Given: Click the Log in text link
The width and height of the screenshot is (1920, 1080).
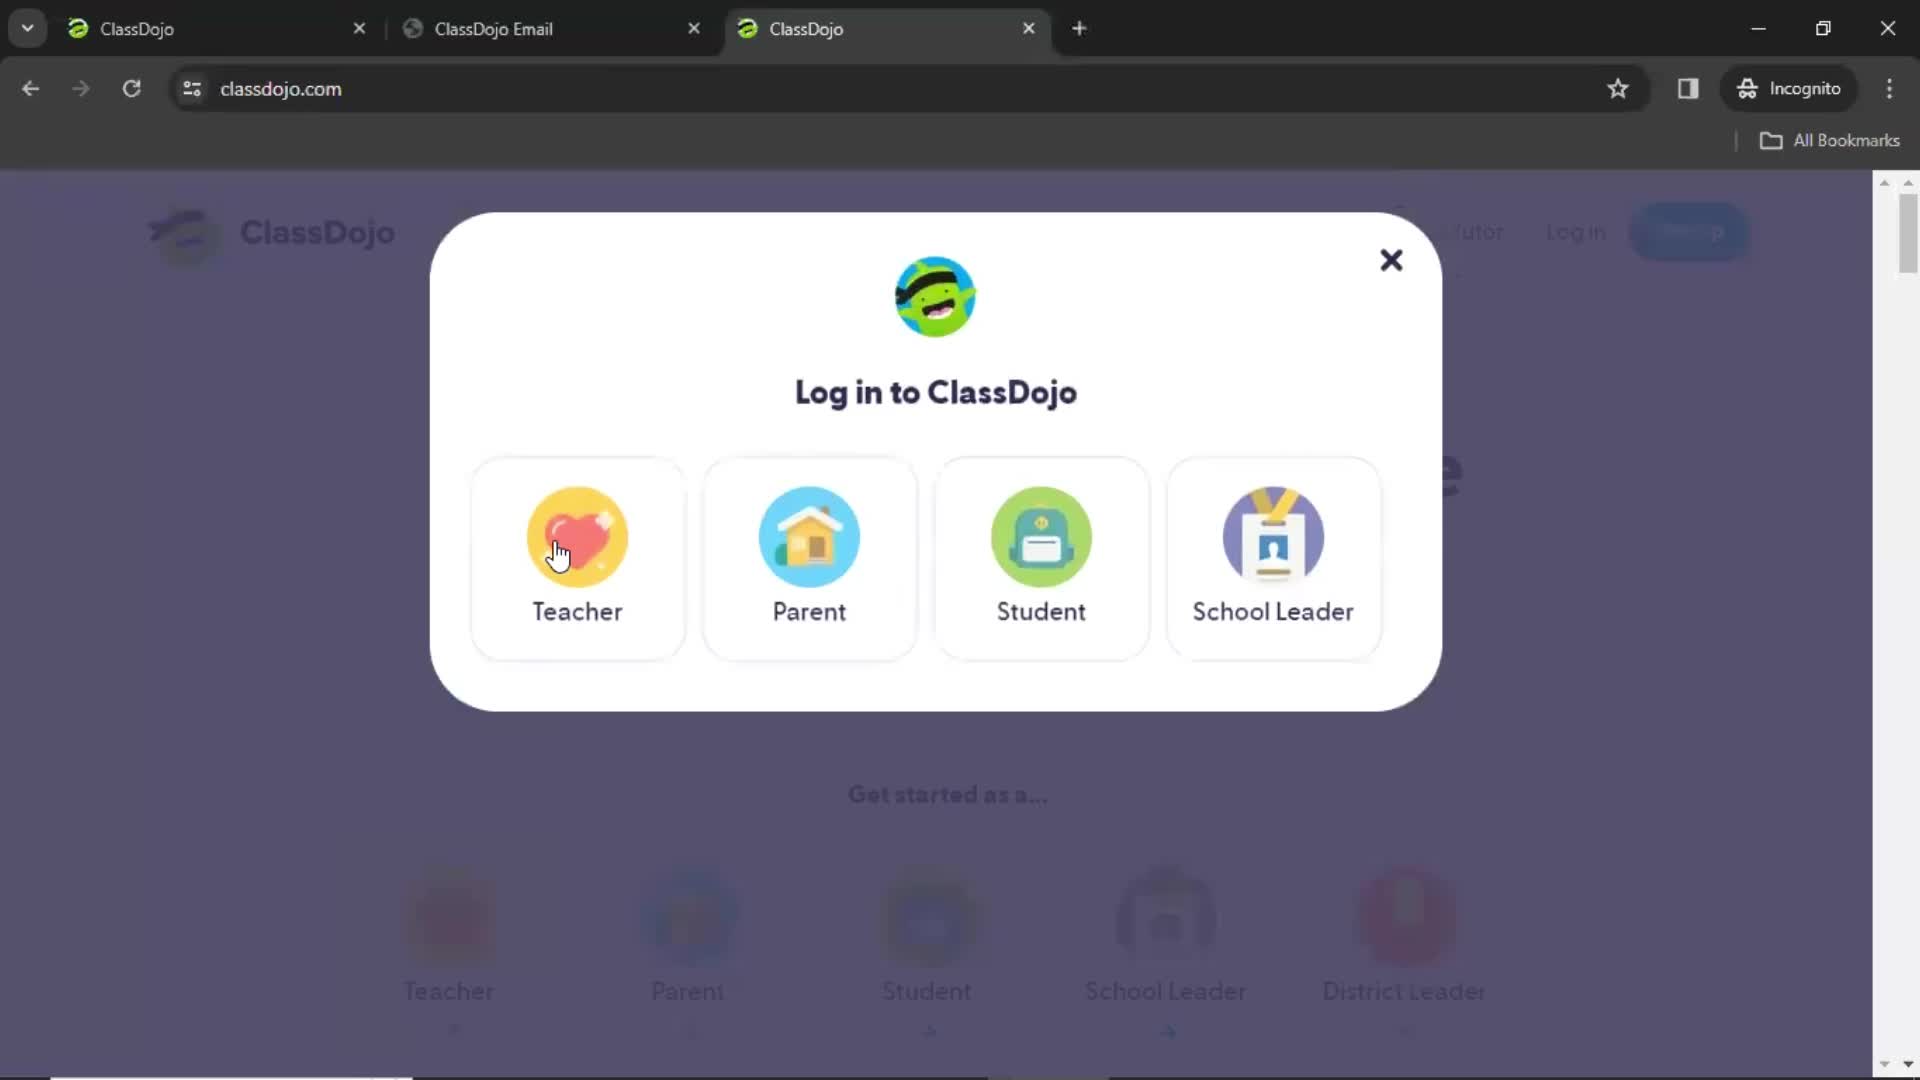Looking at the screenshot, I should click(1576, 232).
